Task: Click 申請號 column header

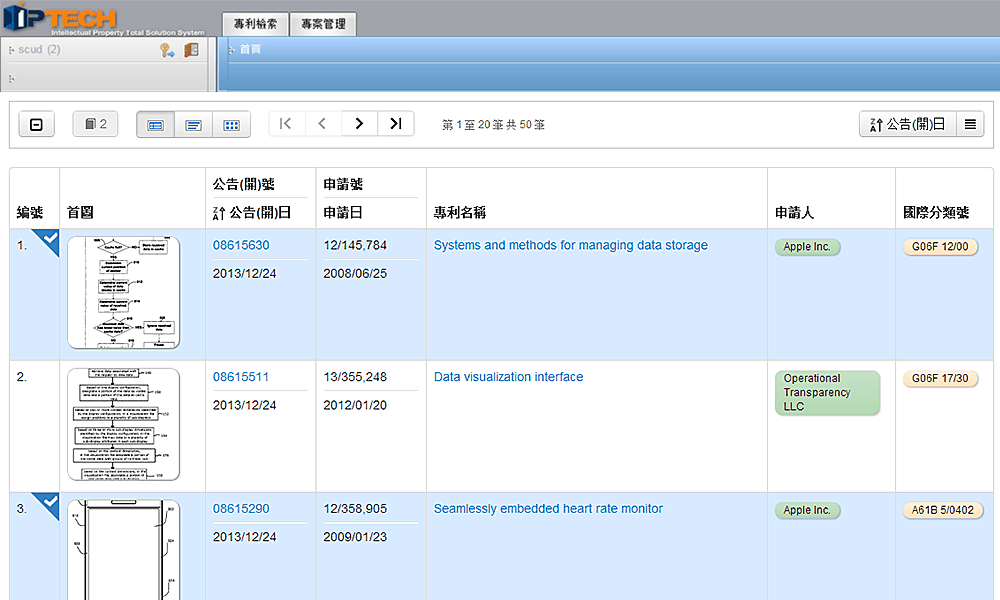Action: tap(343, 185)
